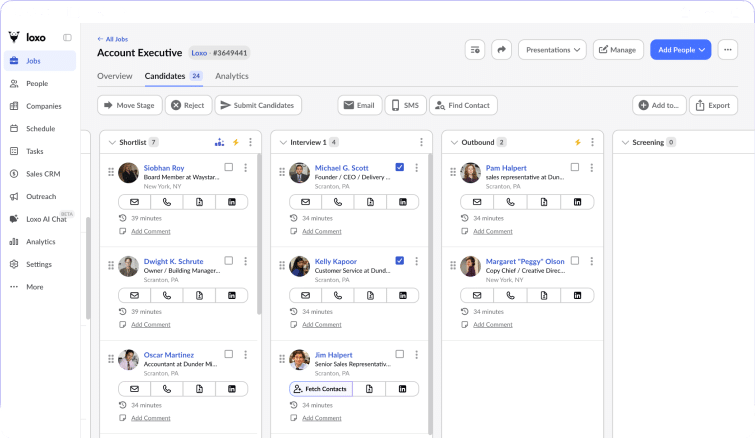
Task: Select Jim Halpert's checkbox
Action: (x=400, y=354)
